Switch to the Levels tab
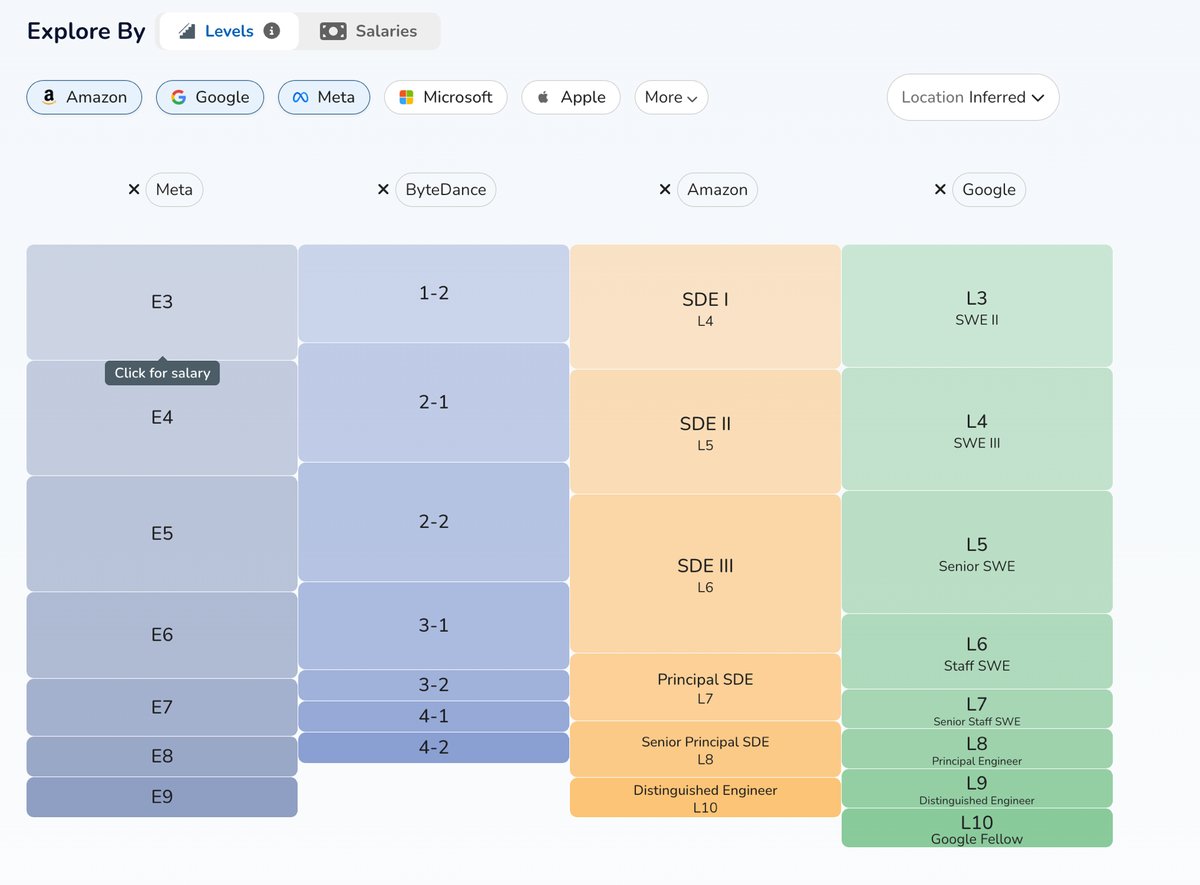Image resolution: width=1200 pixels, height=885 pixels. coord(229,31)
